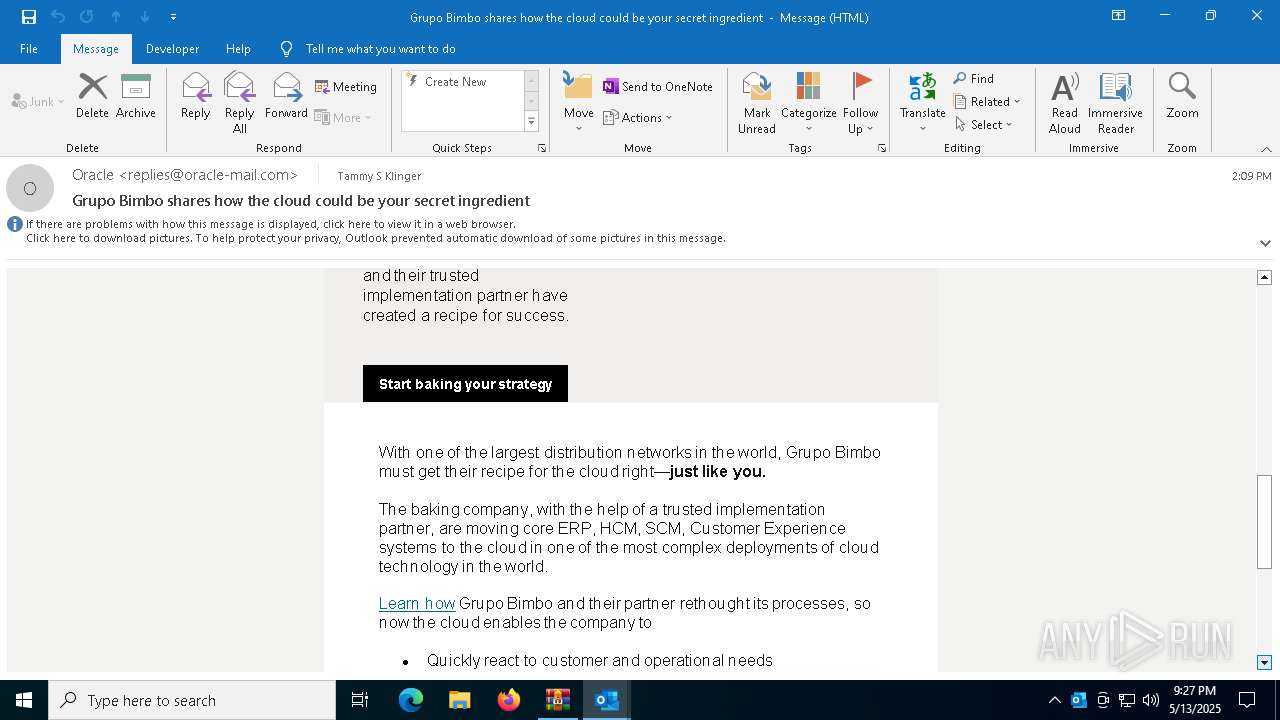Screen dimensions: 1280x720
Task: Open Ribbon Display Options
Action: click(1118, 16)
